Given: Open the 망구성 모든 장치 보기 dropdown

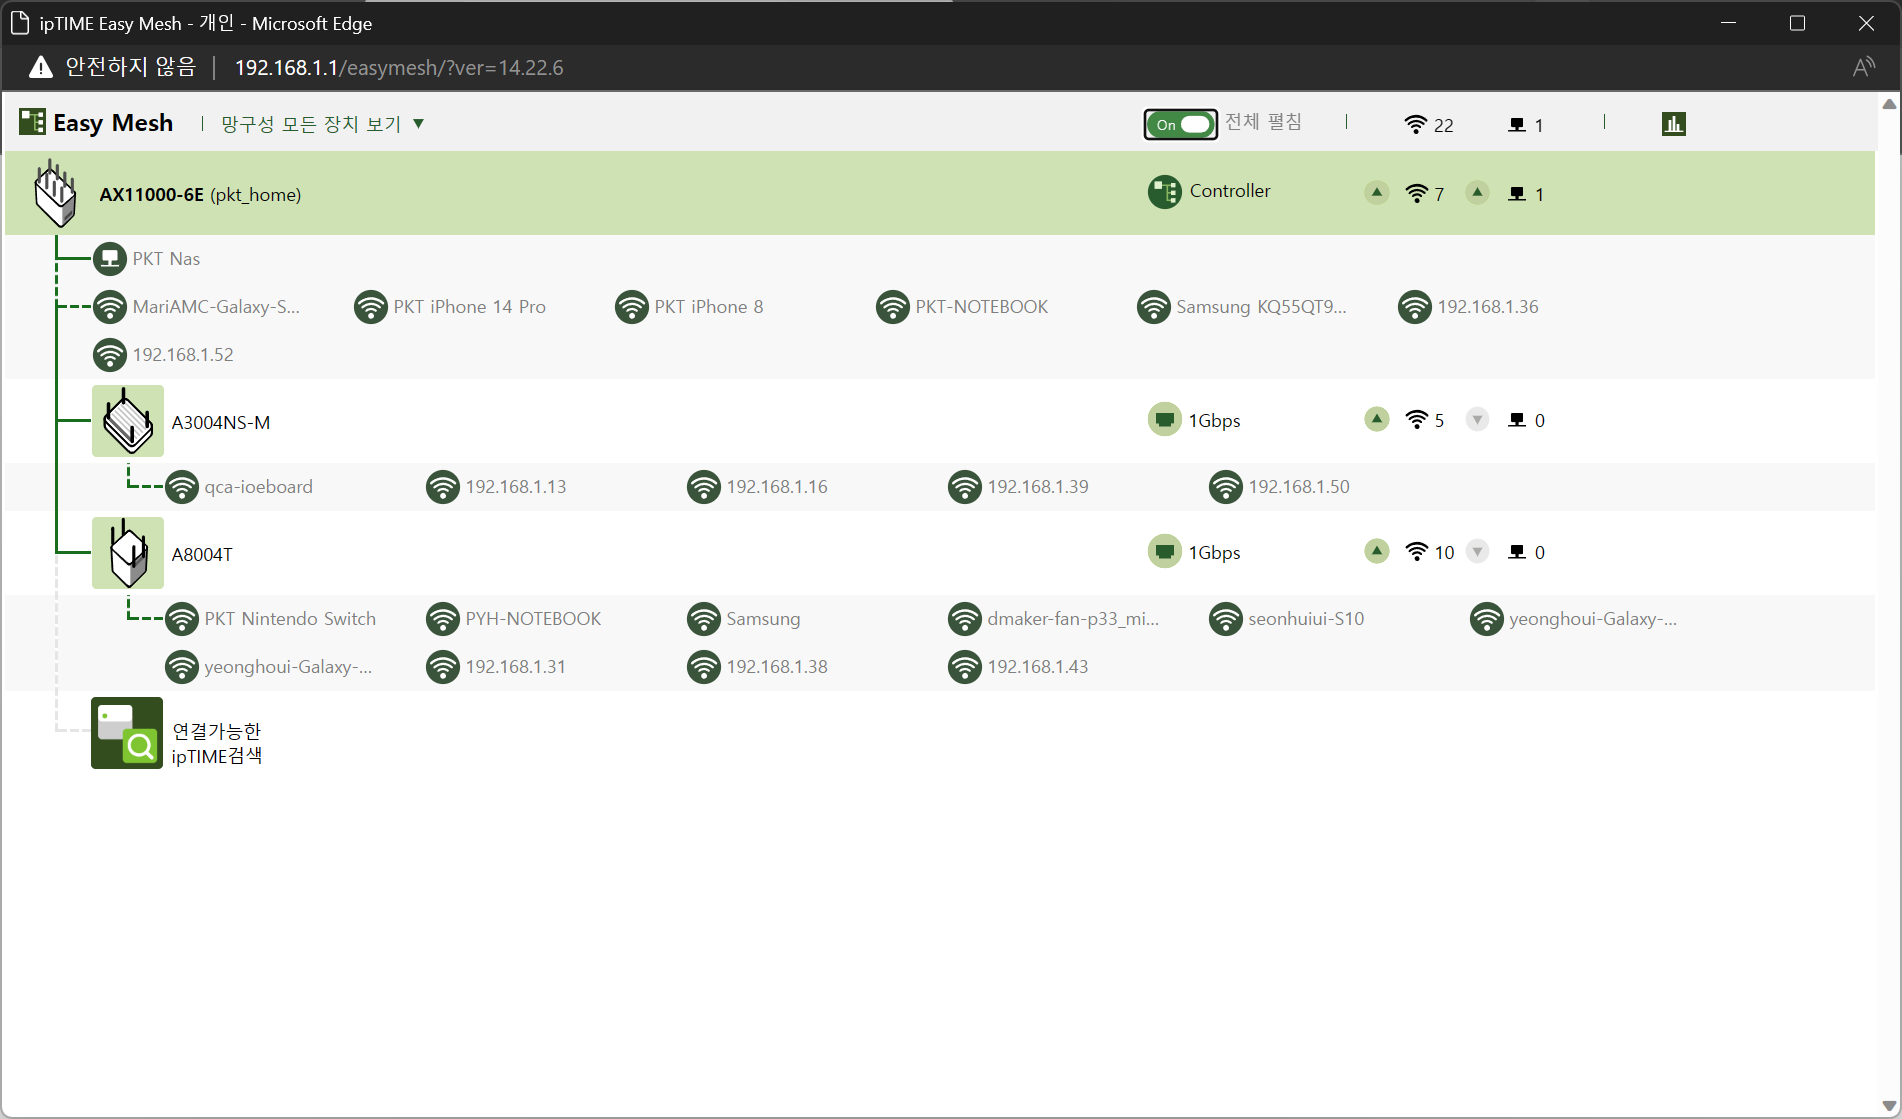Looking at the screenshot, I should (322, 124).
